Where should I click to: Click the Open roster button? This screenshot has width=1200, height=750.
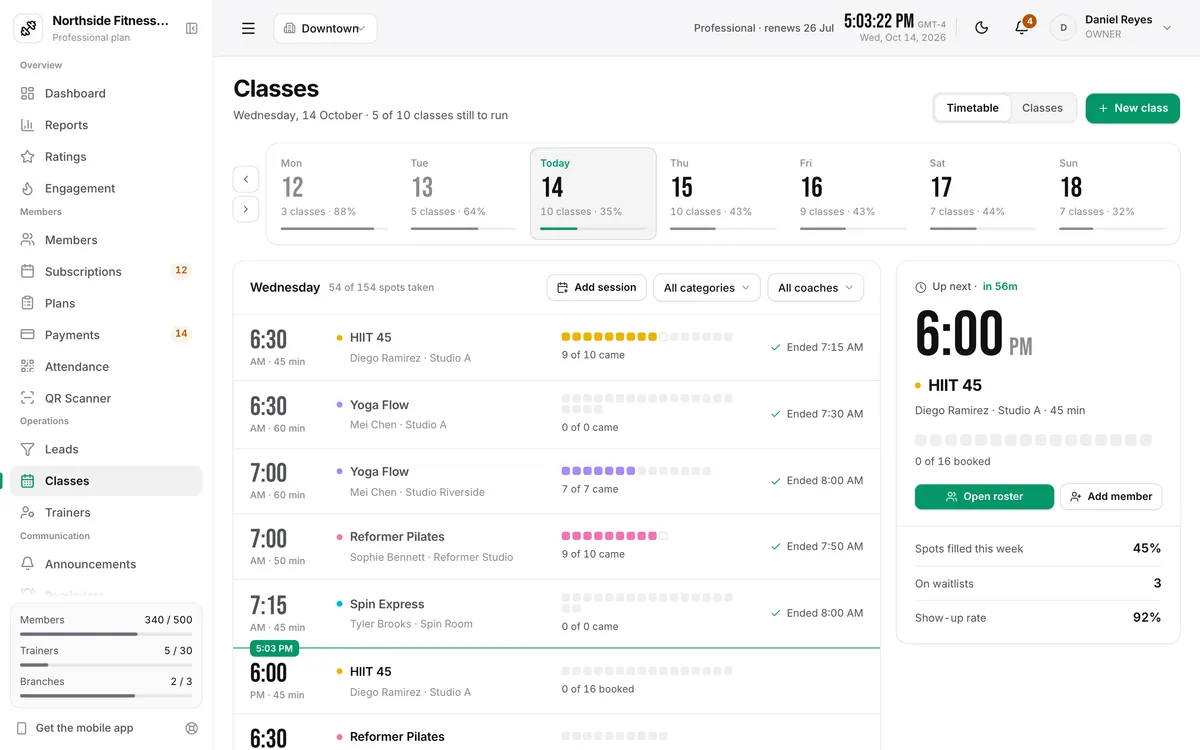pyautogui.click(x=984, y=497)
